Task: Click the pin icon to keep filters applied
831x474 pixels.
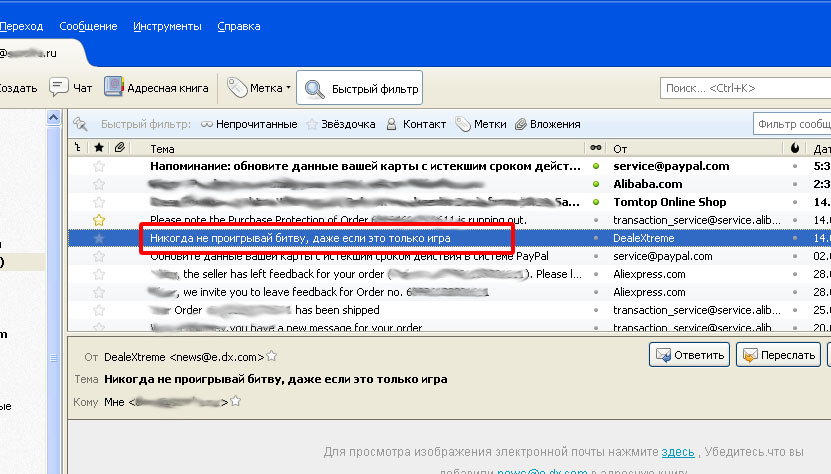Action: pos(81,124)
